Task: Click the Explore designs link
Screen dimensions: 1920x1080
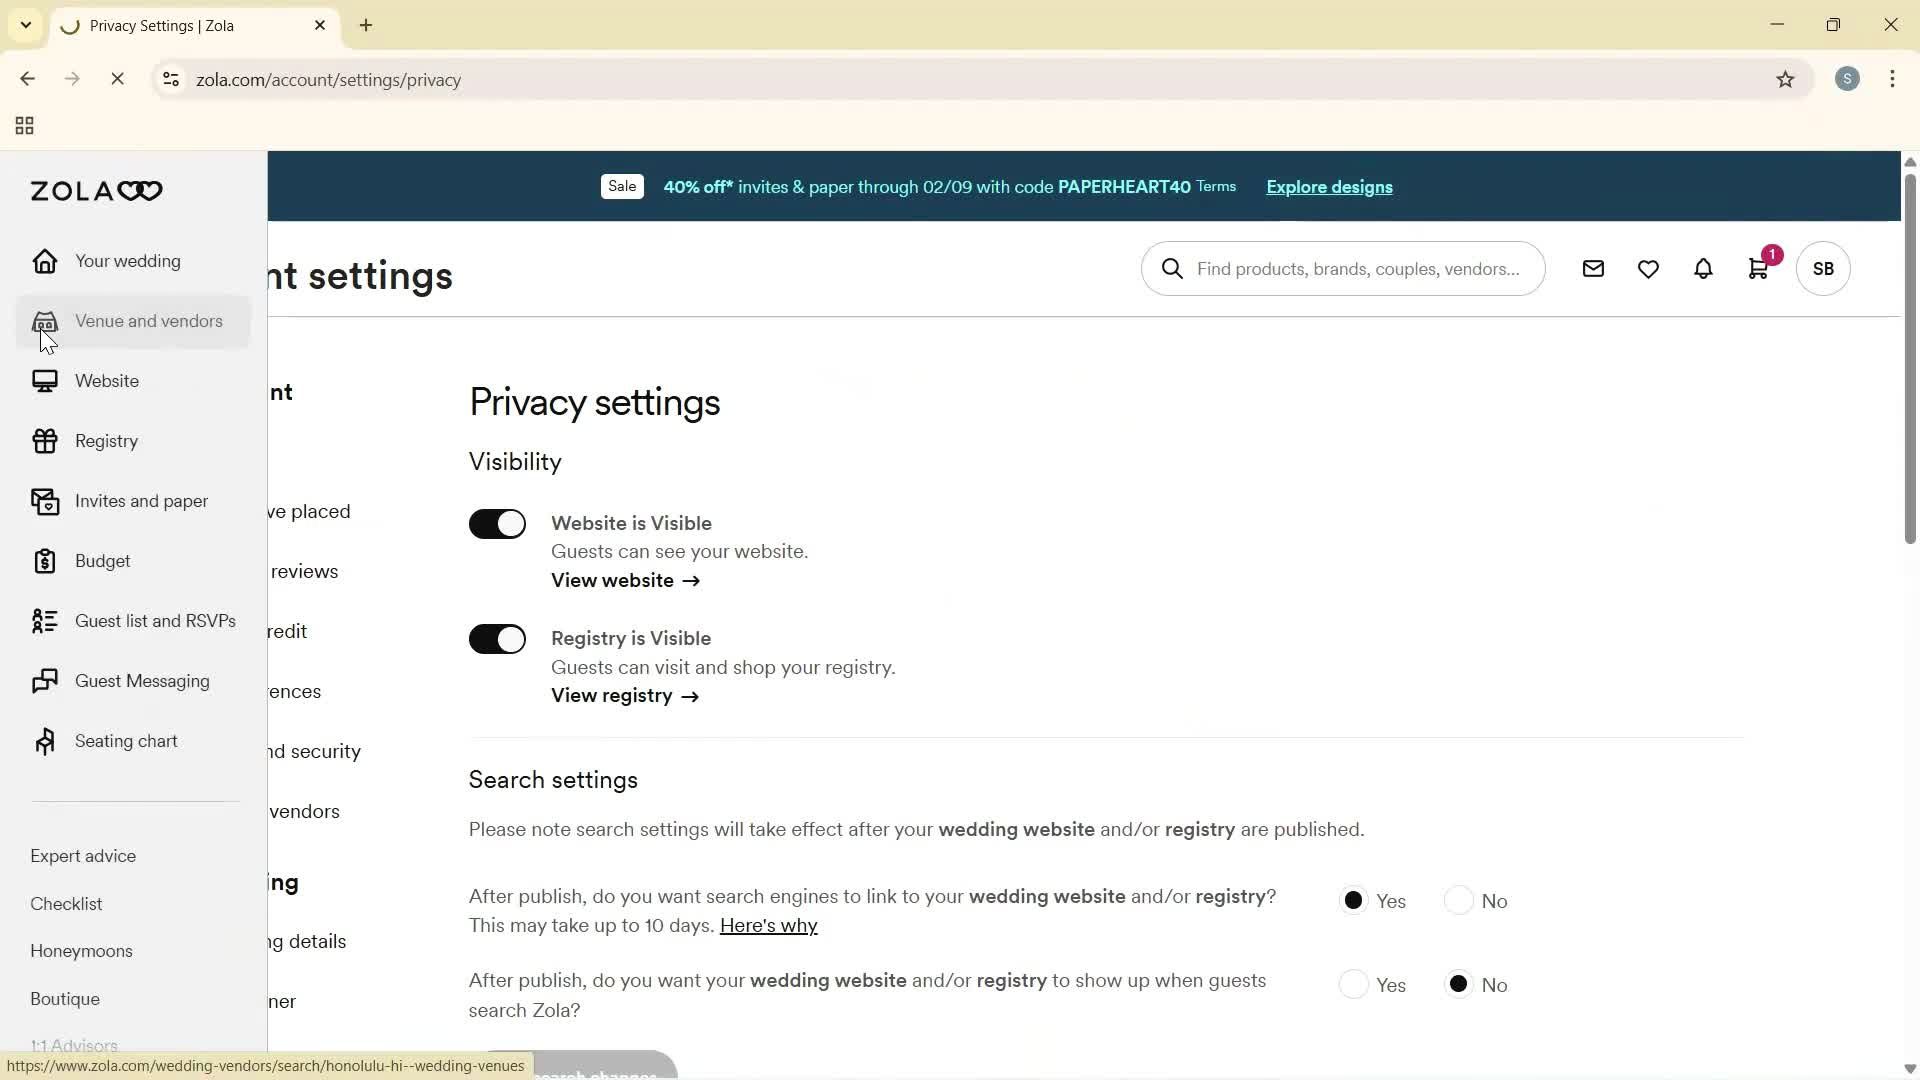Action: tap(1328, 187)
